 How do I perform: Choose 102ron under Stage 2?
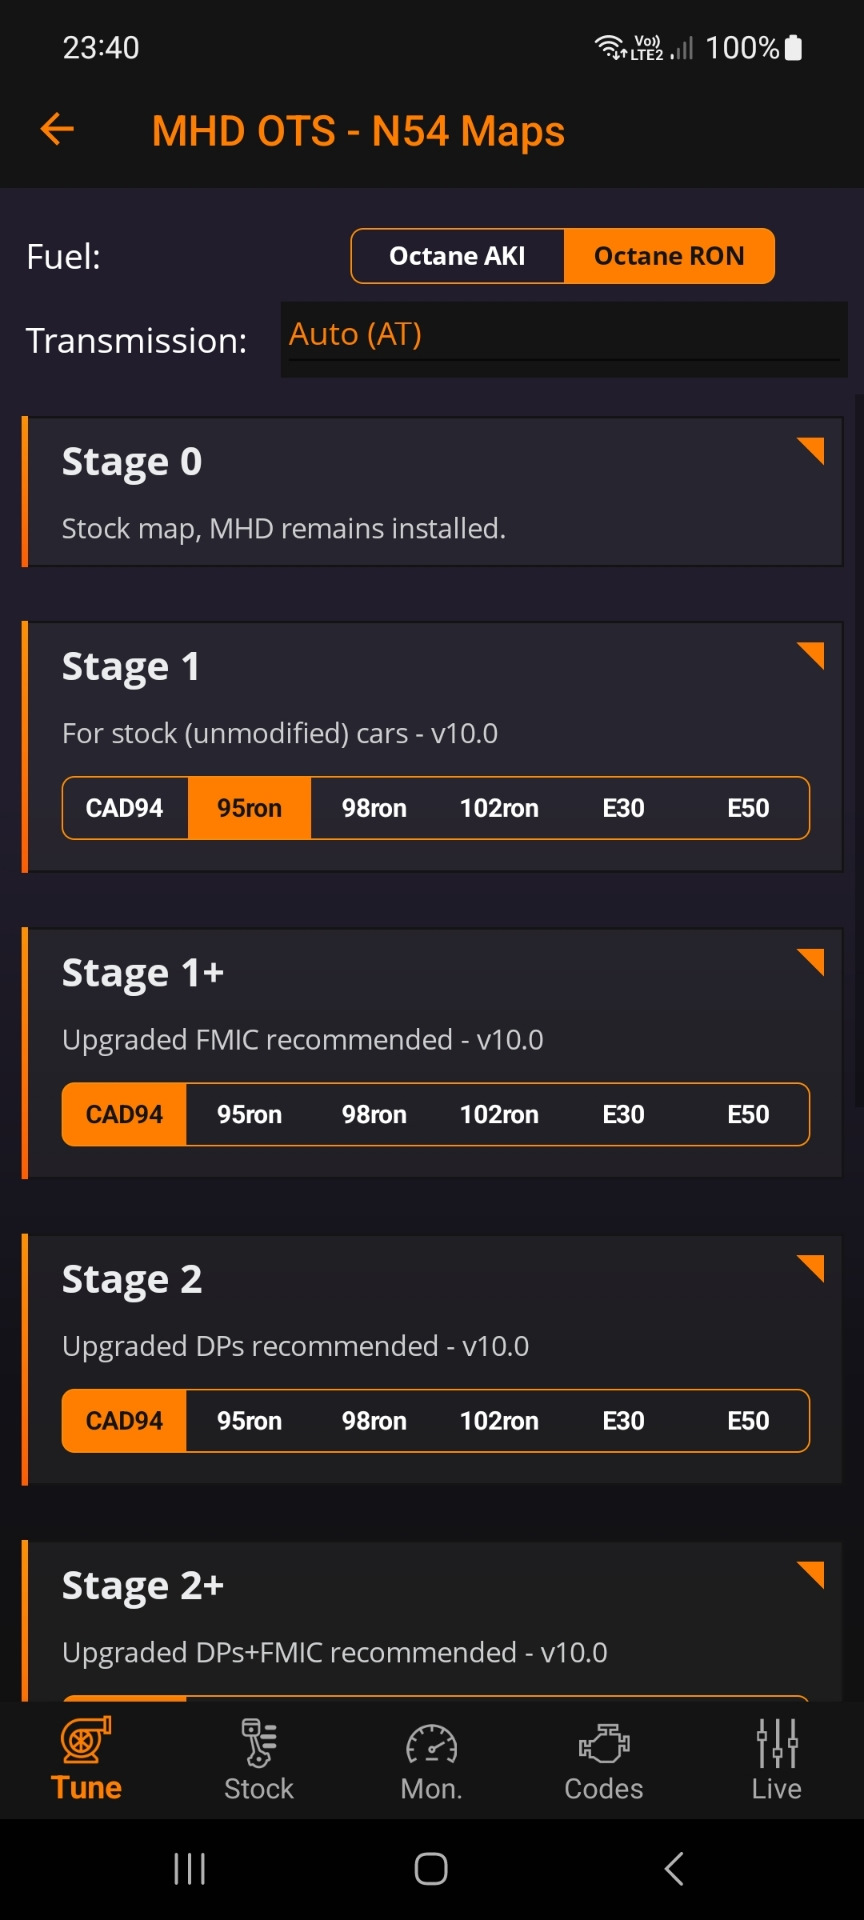click(499, 1421)
